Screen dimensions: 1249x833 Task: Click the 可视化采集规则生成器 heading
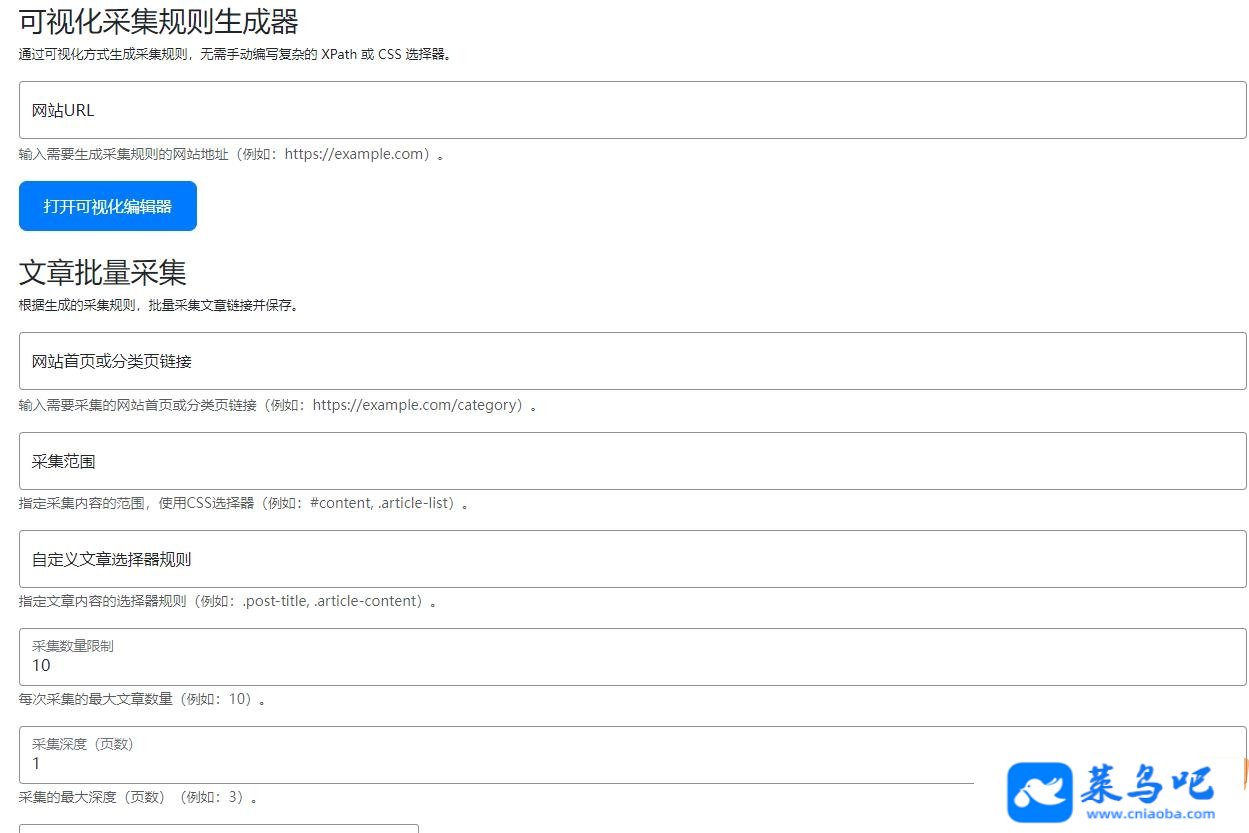point(159,21)
